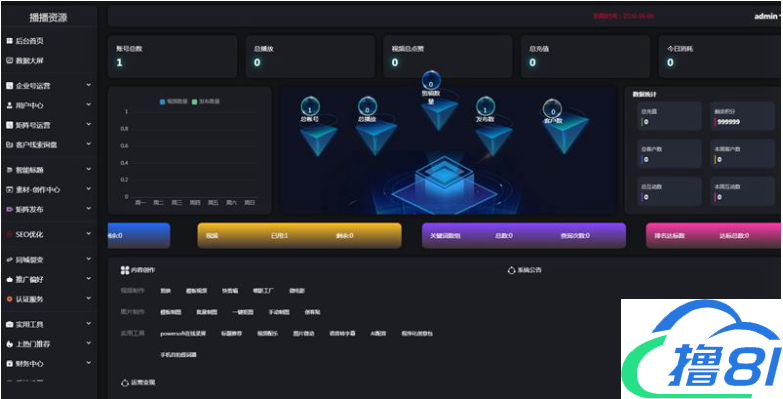Click the 矩阵发布 purple video icon
The height and width of the screenshot is (399, 783).
click(9, 209)
